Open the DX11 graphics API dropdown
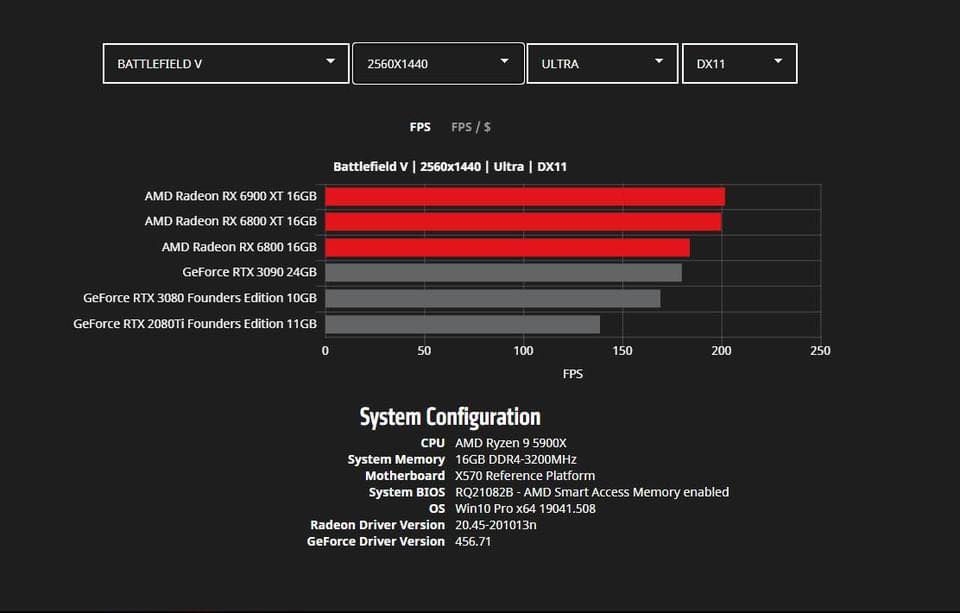960x613 pixels. pos(740,63)
